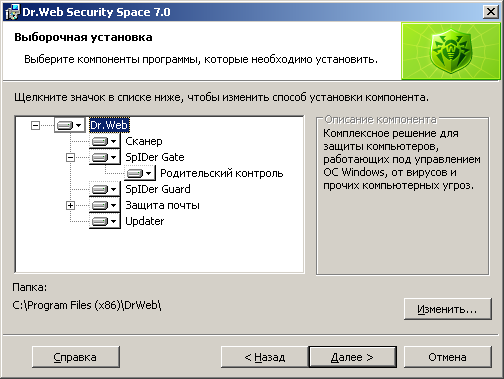Select the Updater component label
The width and height of the screenshot is (504, 379).
(145, 221)
